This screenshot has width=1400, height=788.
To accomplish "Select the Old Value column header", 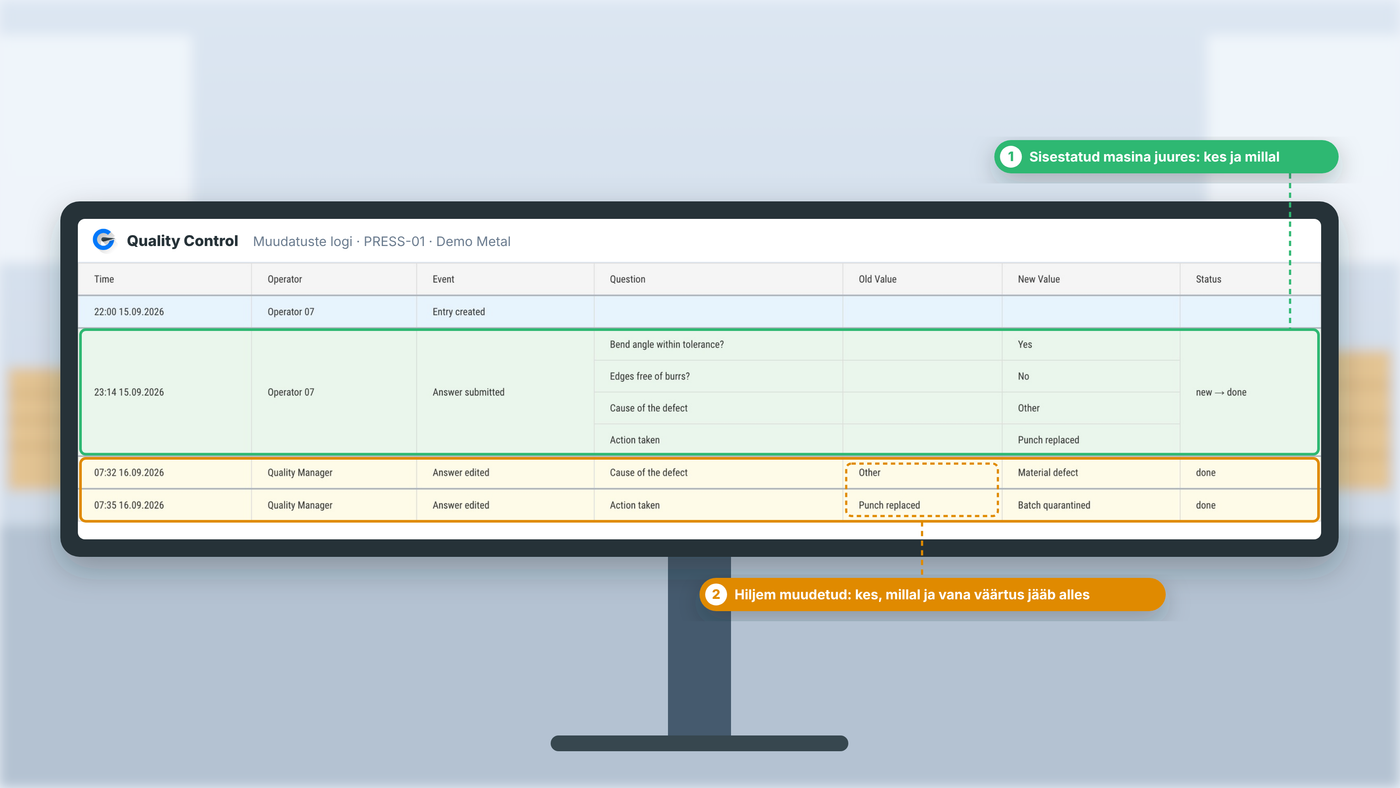I will click(x=878, y=279).
